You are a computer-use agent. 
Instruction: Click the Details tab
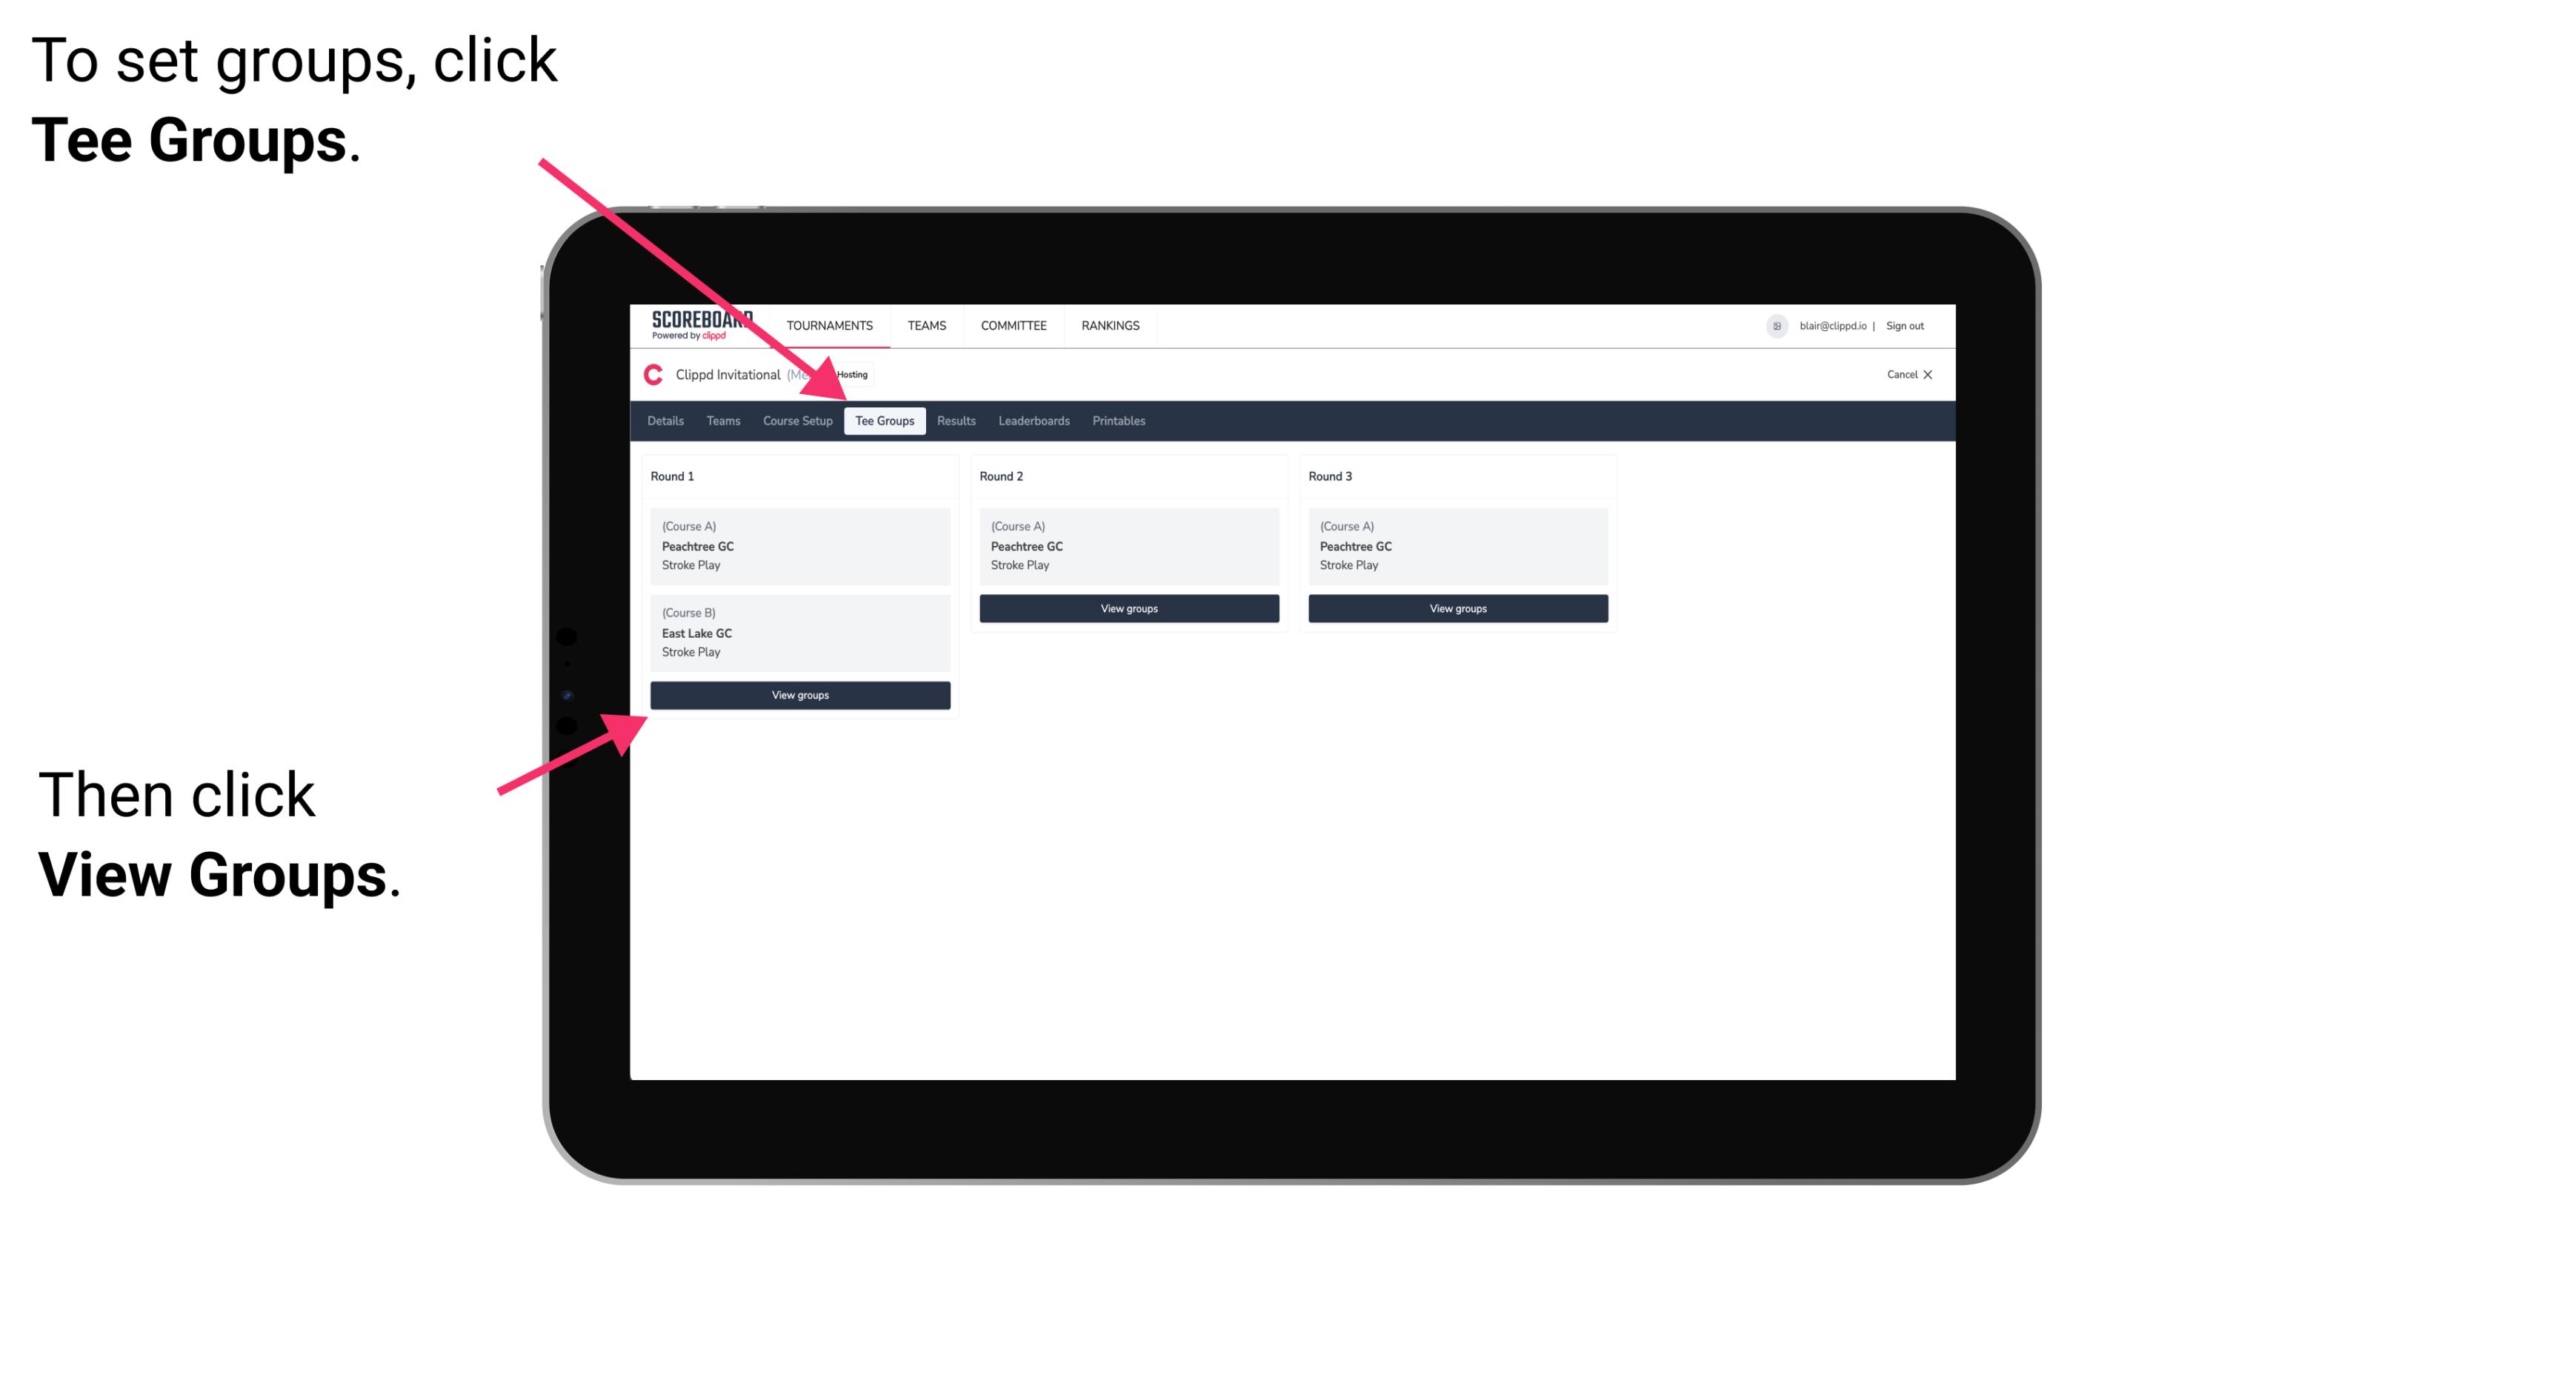[666, 420]
